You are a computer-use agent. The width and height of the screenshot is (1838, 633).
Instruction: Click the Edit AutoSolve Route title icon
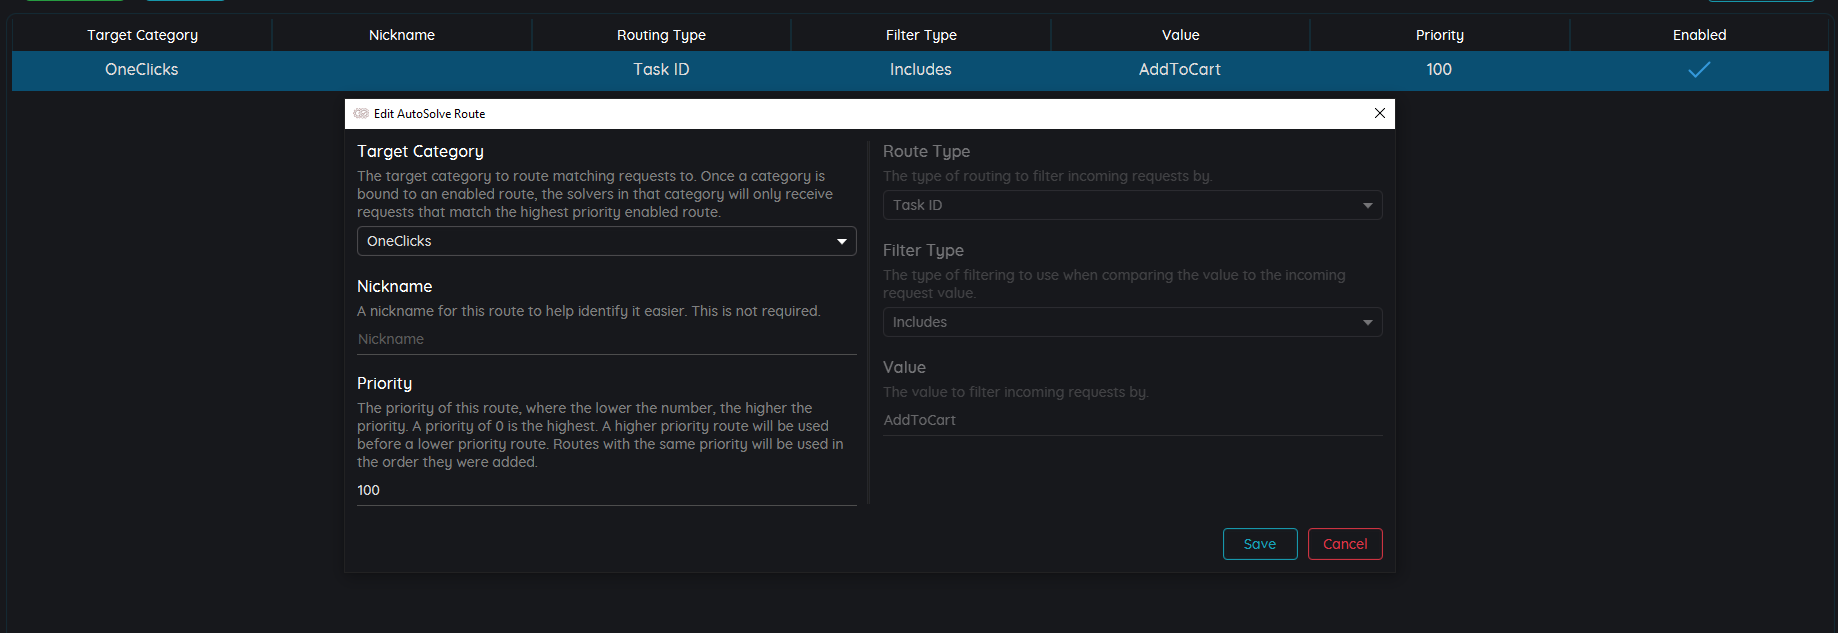click(361, 114)
